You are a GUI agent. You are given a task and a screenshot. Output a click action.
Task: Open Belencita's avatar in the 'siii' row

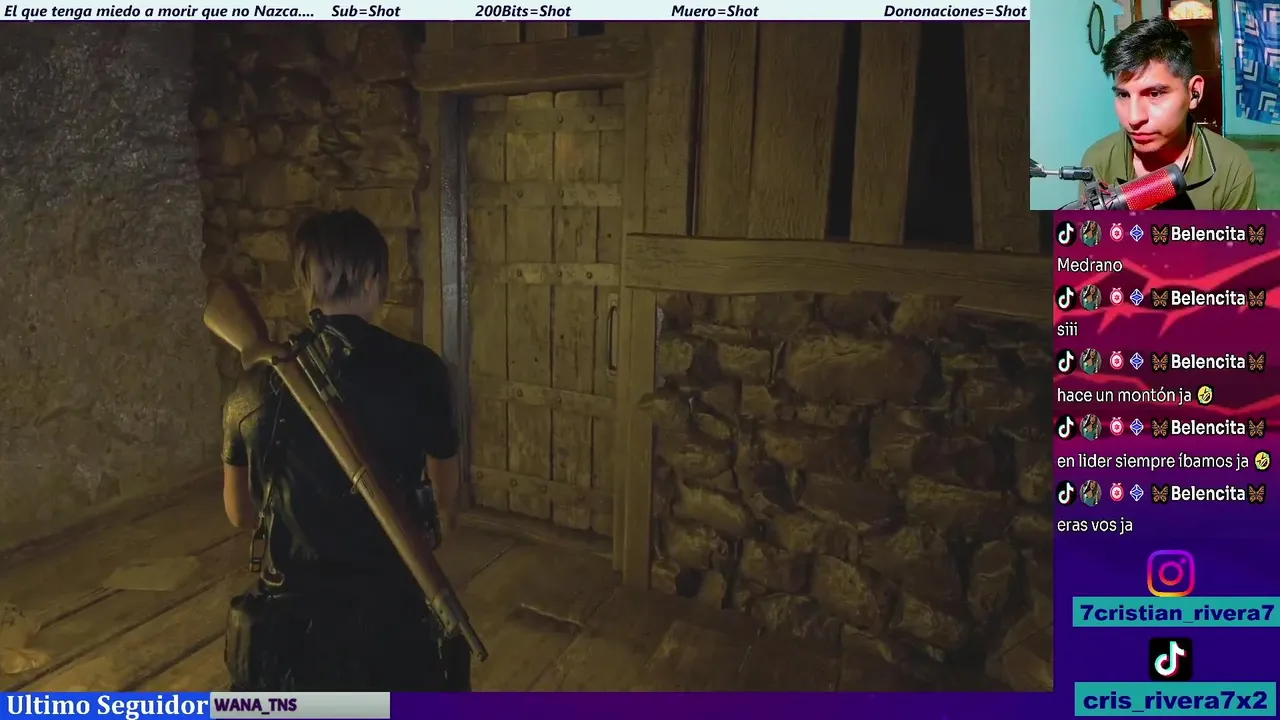[x=1091, y=298]
